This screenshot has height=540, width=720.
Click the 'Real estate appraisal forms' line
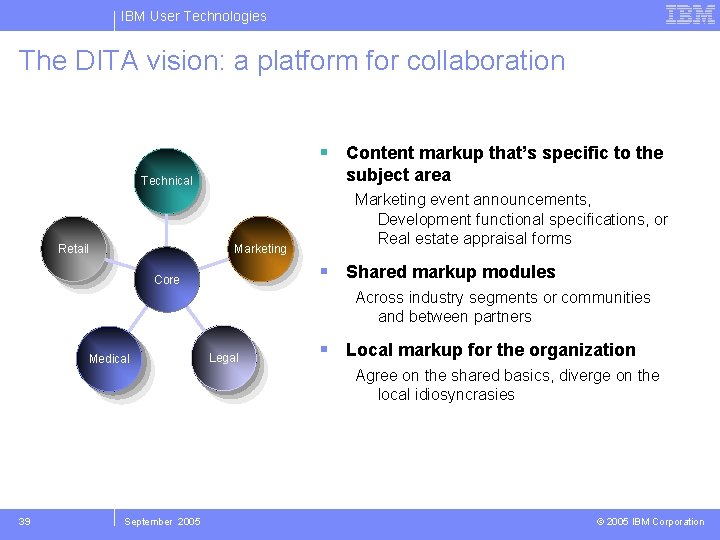click(x=474, y=239)
